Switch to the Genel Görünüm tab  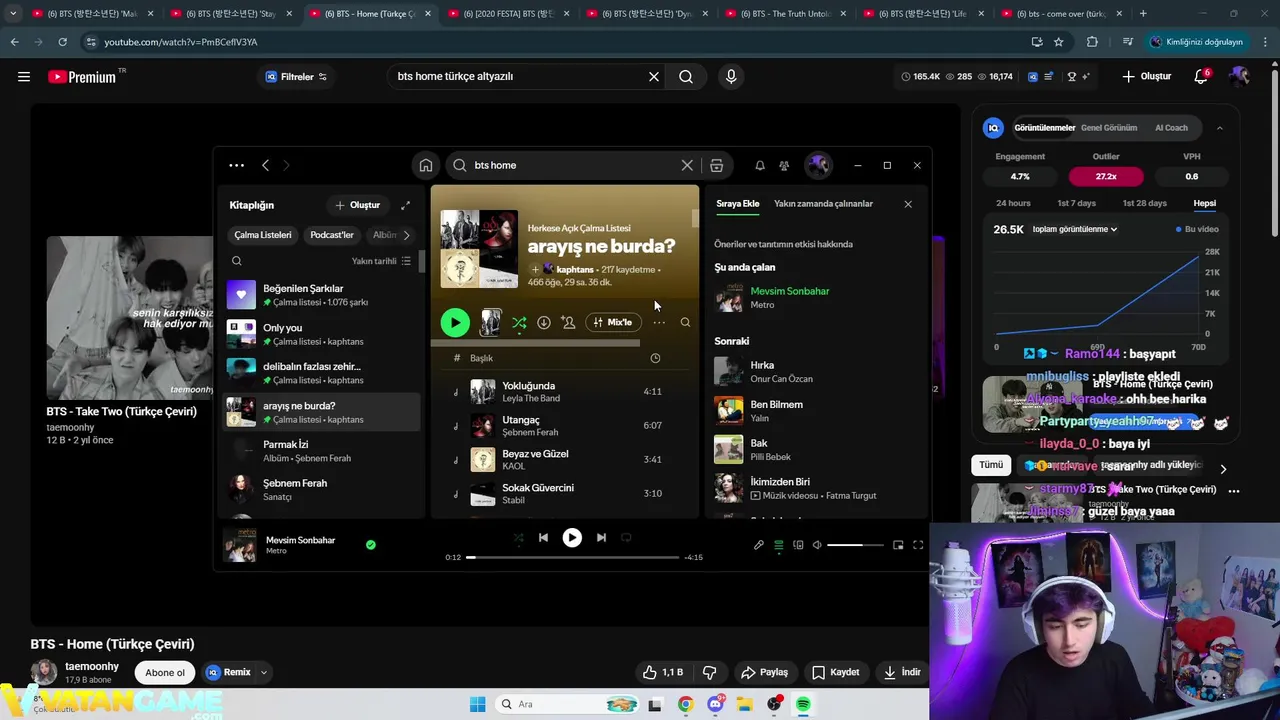click(1109, 128)
